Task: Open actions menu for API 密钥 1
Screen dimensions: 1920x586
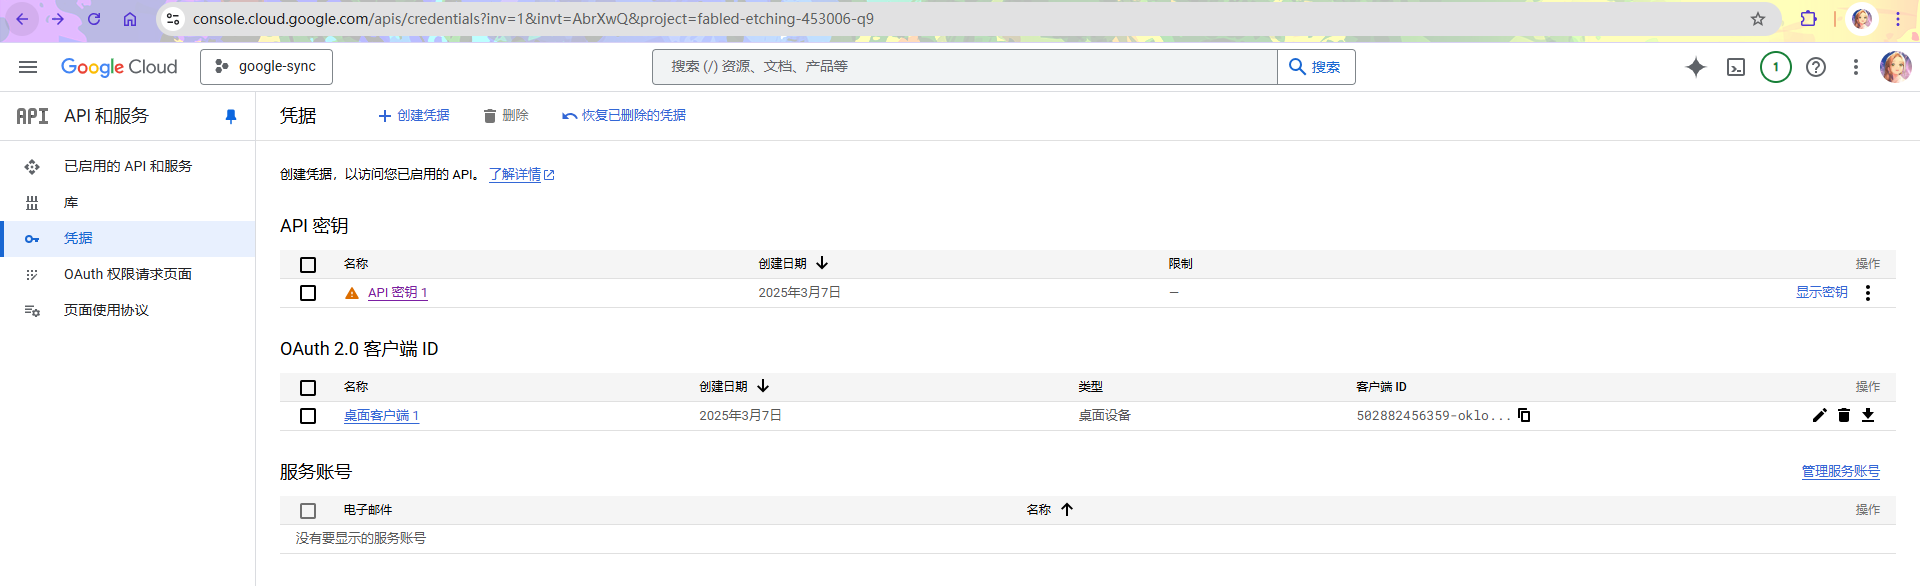Action: [1868, 293]
